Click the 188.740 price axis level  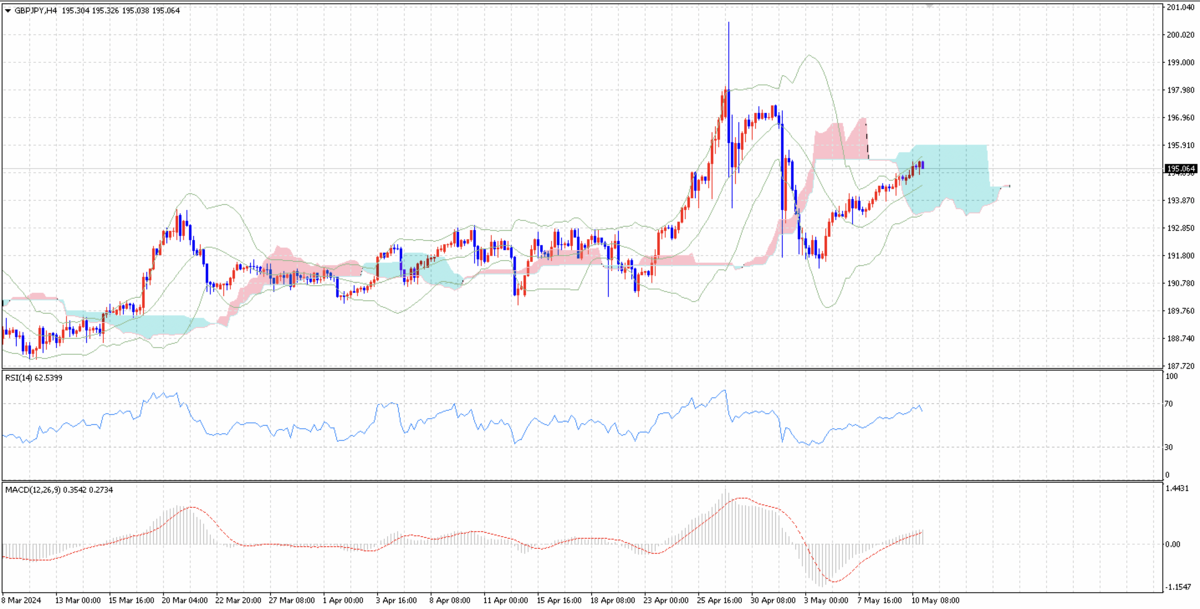click(x=1180, y=338)
